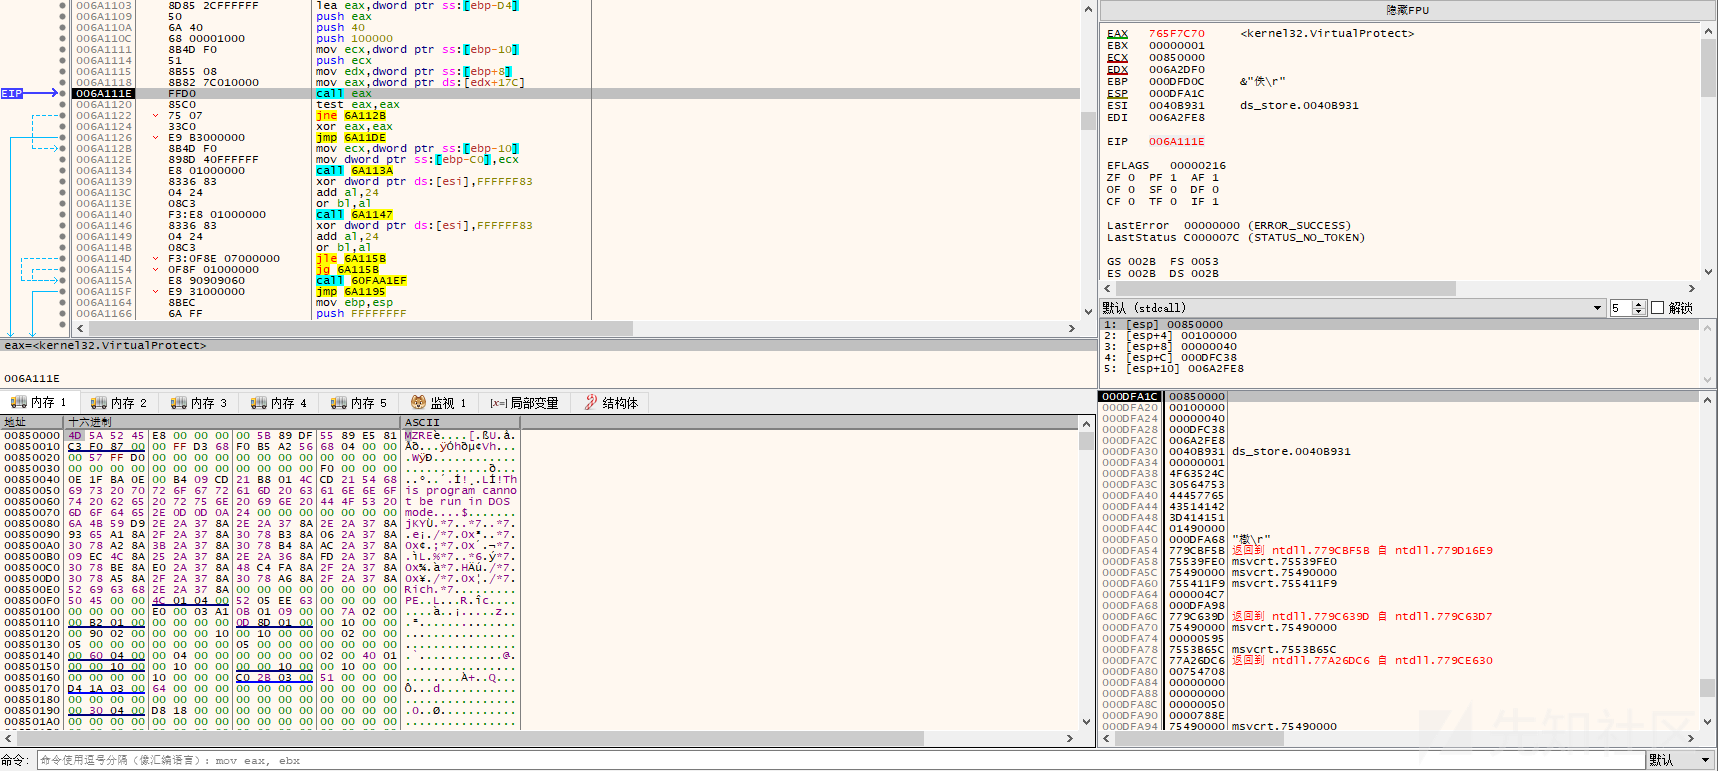1718x771 pixels.
Task: Click jump arrow marker at 006A1122
Action: pos(155,115)
